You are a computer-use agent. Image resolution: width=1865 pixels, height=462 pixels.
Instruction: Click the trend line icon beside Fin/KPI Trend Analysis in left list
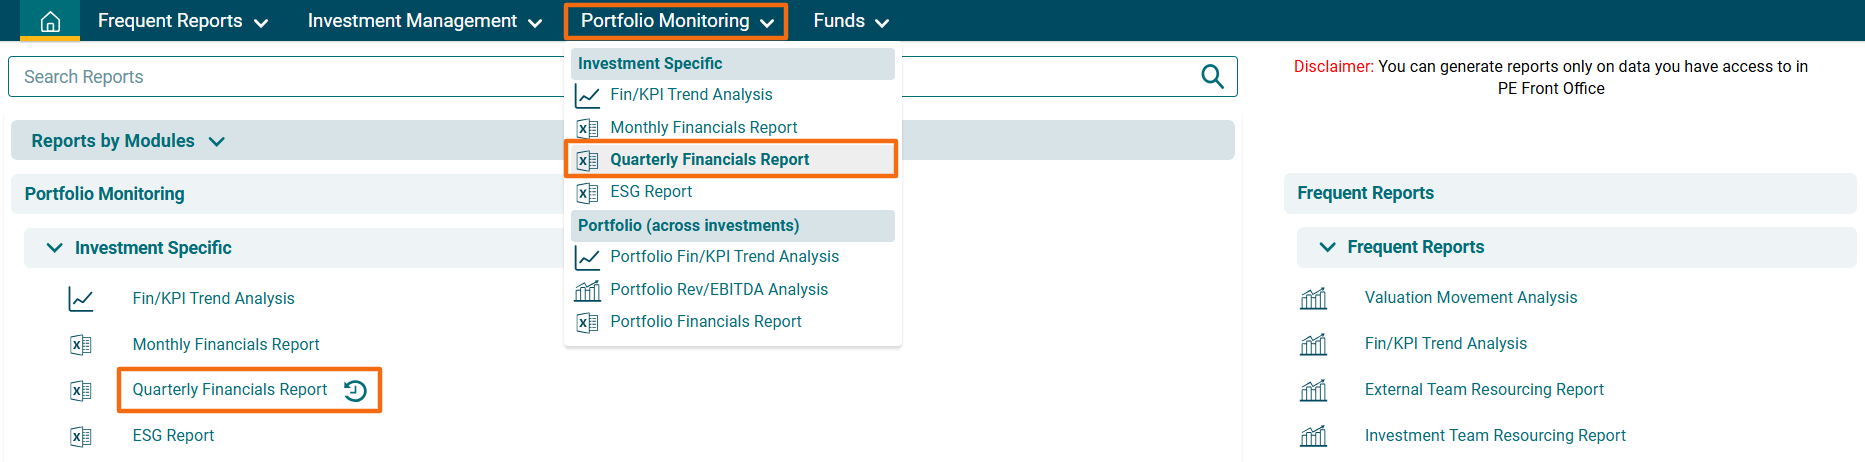81,299
